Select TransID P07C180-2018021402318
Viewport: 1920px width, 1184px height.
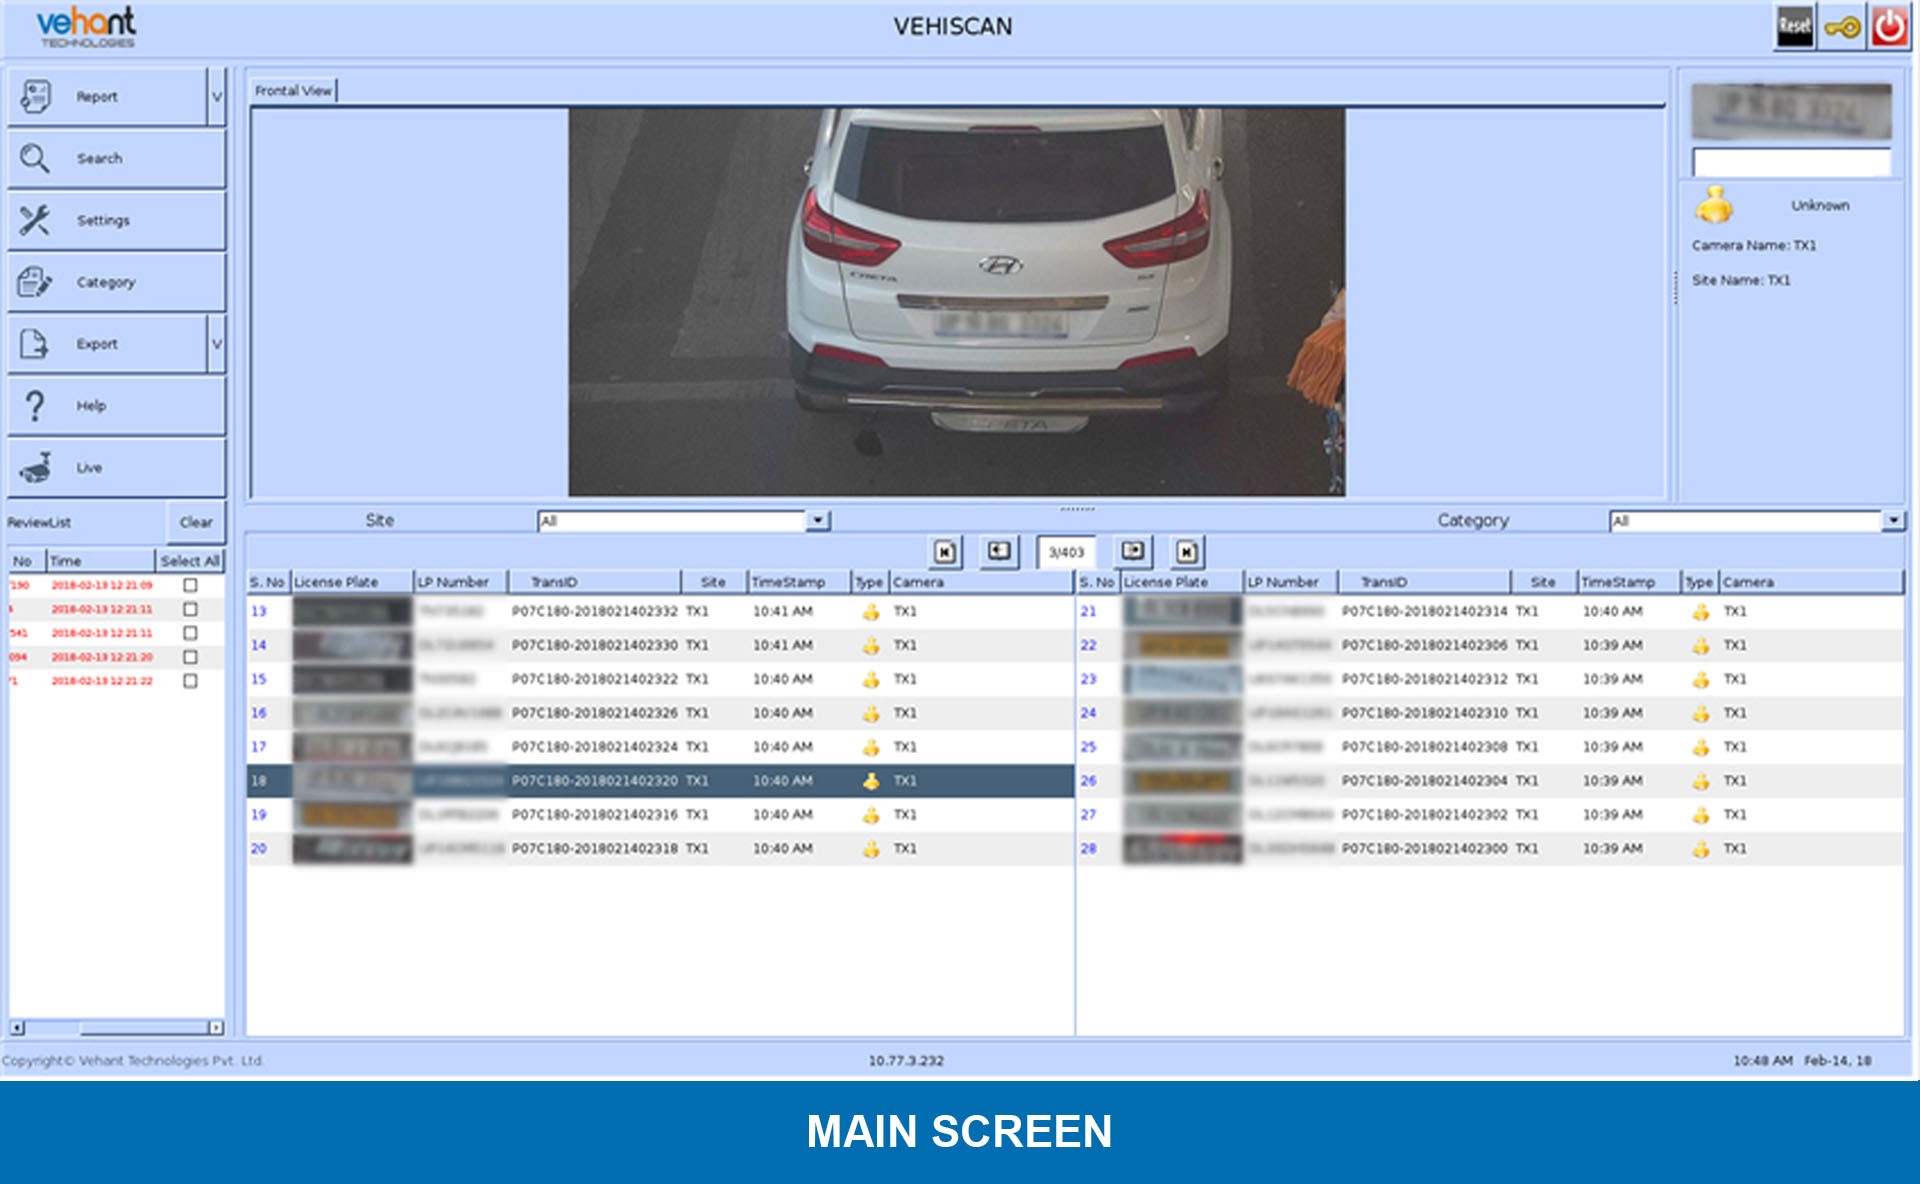point(594,849)
